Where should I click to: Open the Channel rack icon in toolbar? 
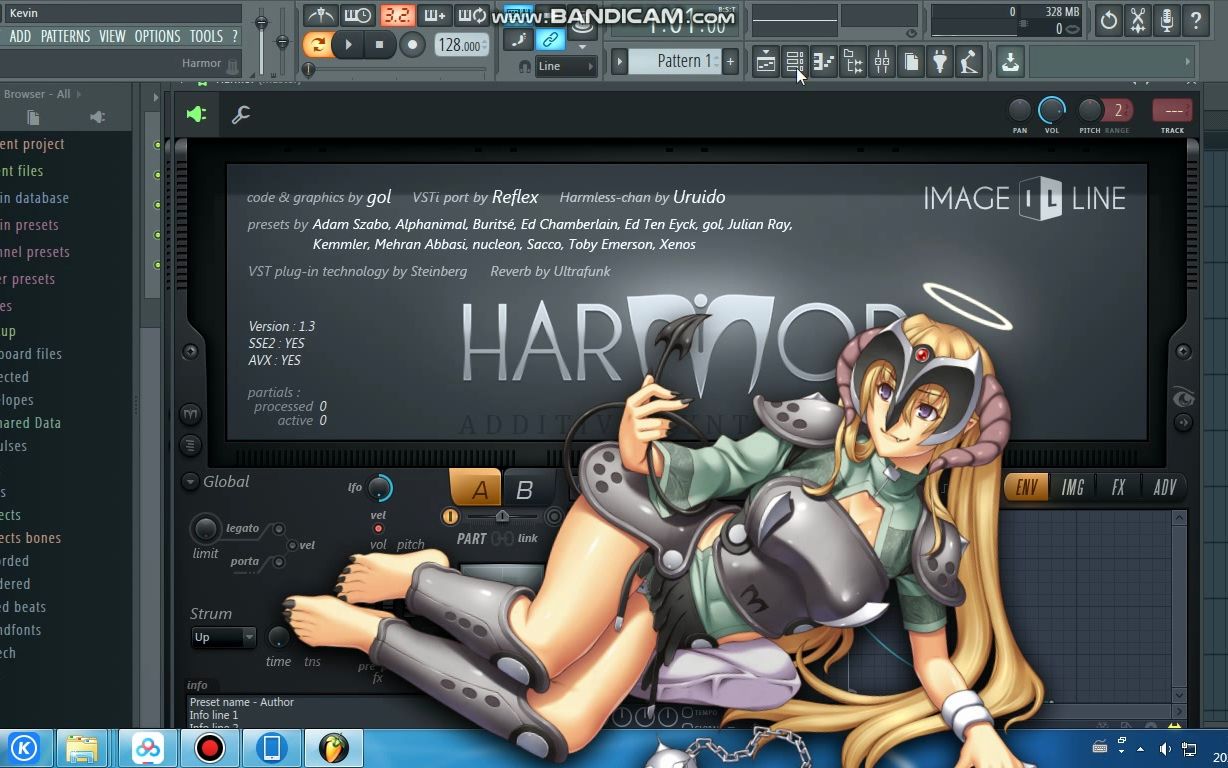796,62
